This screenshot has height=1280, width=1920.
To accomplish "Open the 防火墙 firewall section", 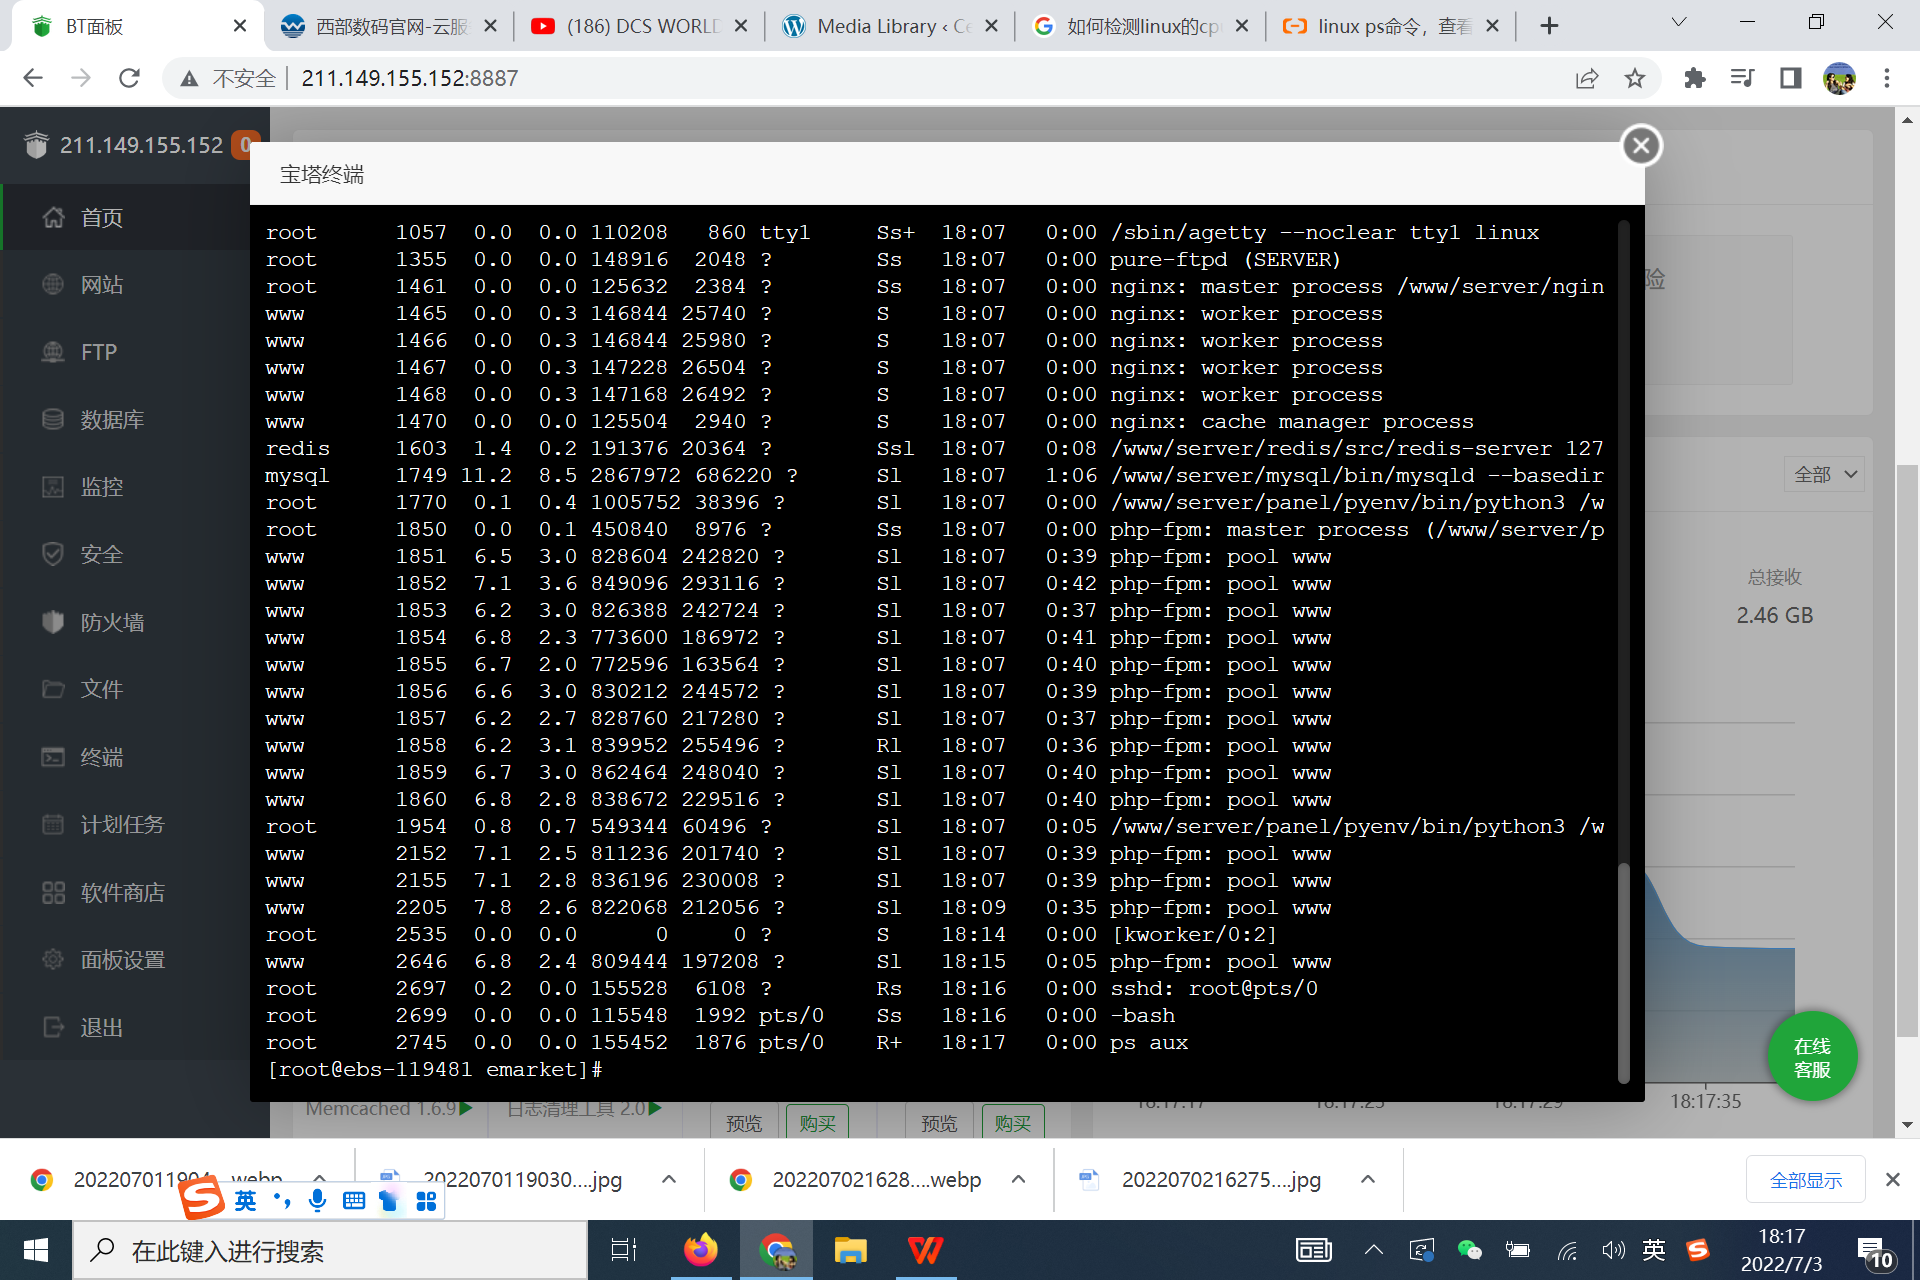I will (111, 622).
